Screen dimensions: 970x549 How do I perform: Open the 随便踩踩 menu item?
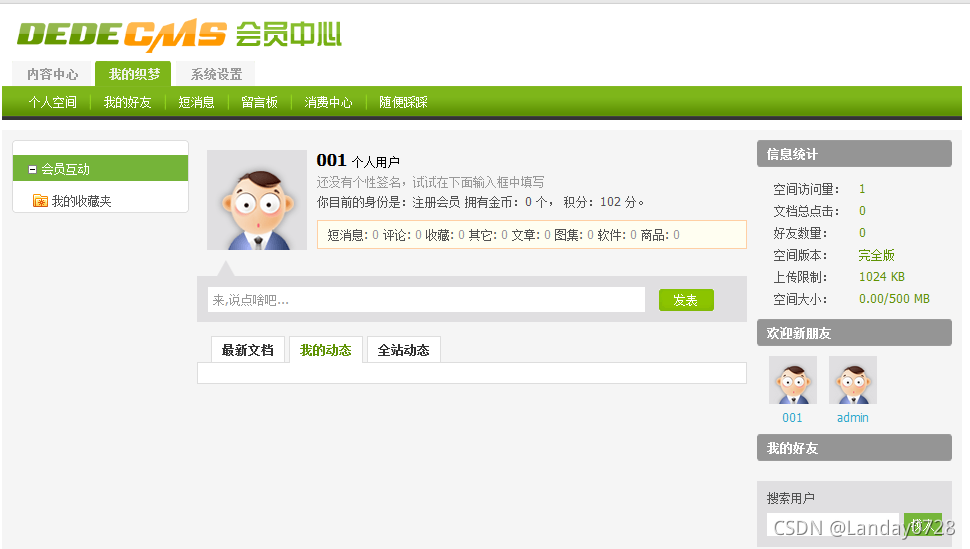coord(403,102)
